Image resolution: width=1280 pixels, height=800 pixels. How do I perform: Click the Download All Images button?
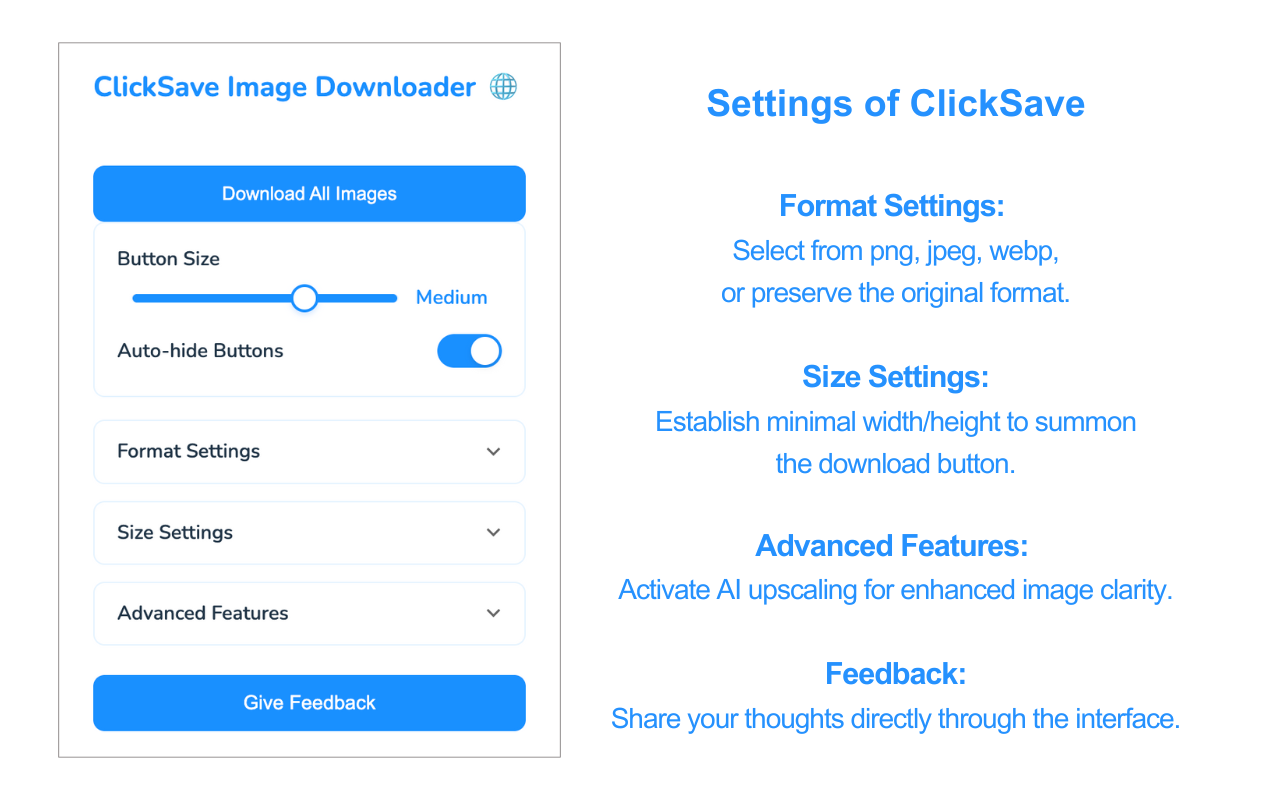click(x=309, y=193)
